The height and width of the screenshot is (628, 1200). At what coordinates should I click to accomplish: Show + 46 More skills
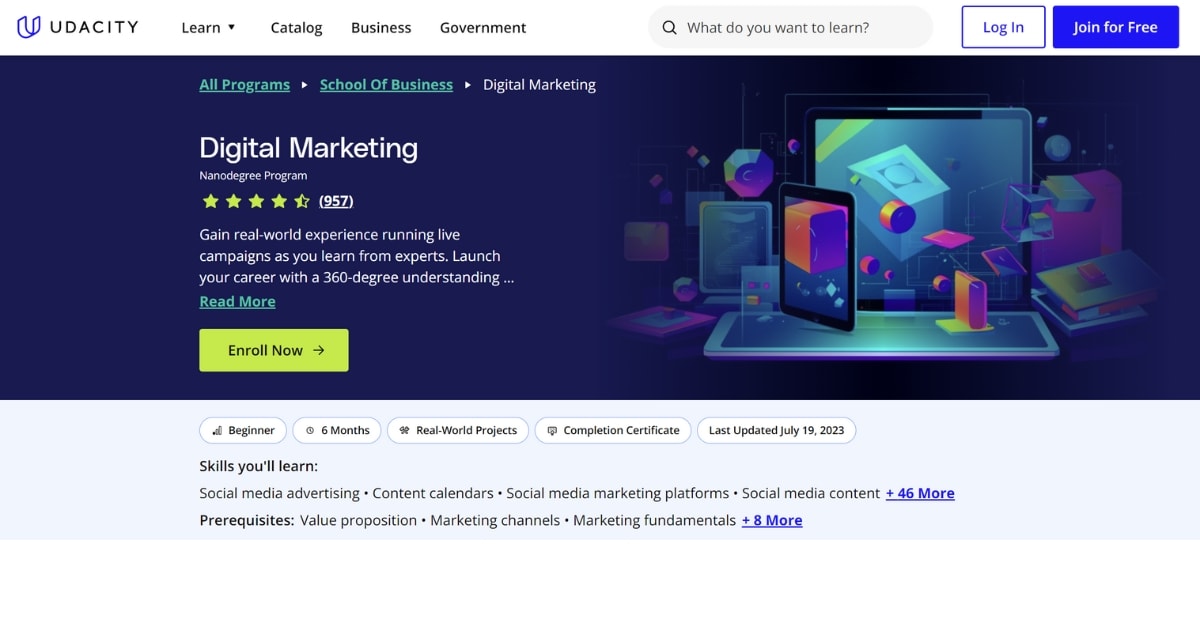pyautogui.click(x=920, y=493)
